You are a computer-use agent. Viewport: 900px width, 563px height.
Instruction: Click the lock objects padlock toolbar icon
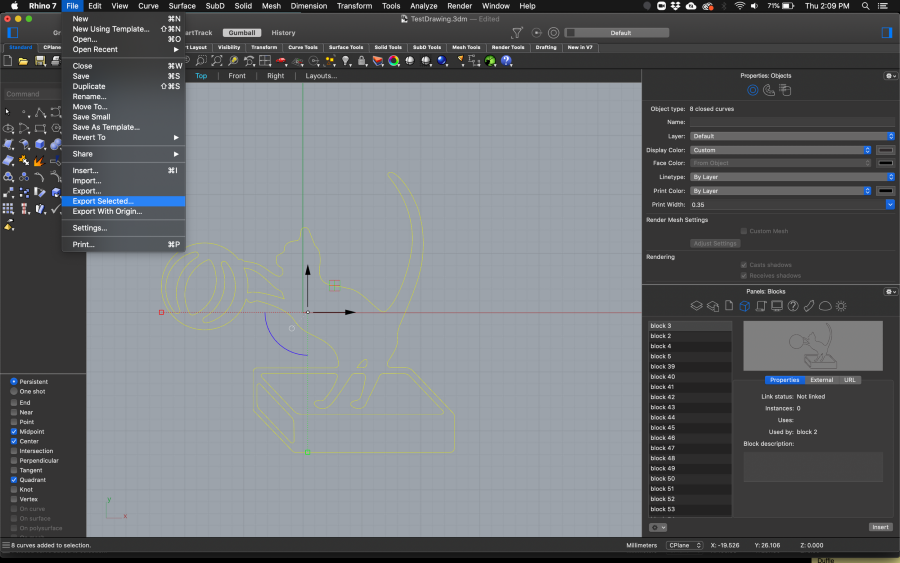coord(360,61)
